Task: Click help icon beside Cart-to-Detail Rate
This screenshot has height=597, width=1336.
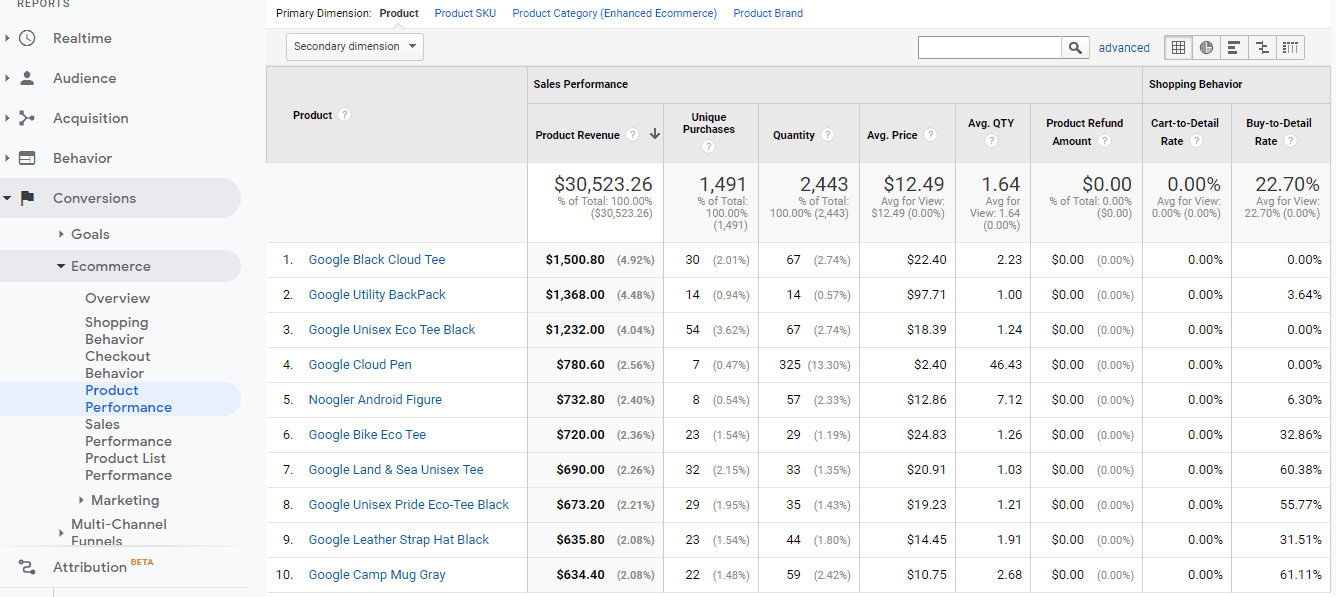Action: pyautogui.click(x=1197, y=141)
